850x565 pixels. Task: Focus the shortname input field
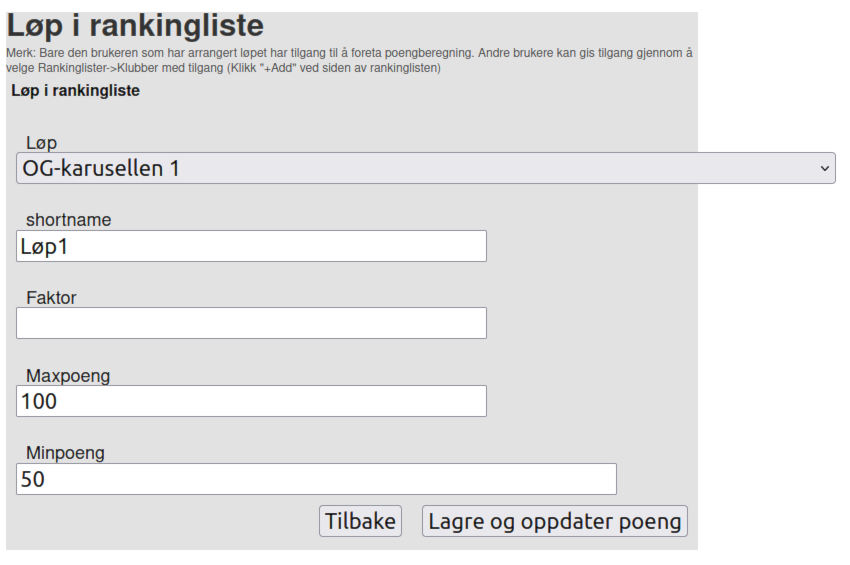tap(251, 246)
